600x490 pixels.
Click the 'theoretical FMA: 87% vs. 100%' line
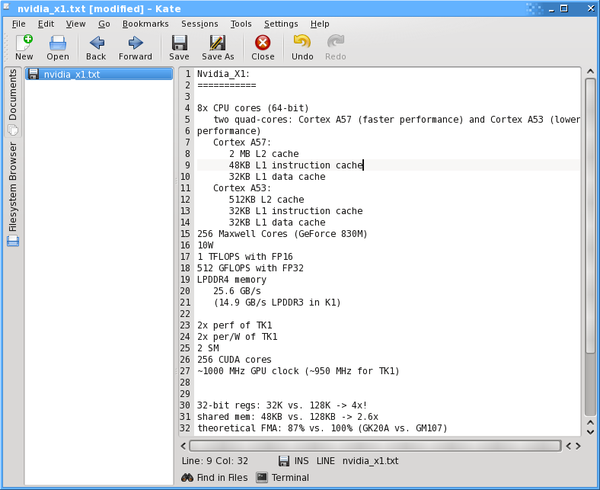(322, 428)
